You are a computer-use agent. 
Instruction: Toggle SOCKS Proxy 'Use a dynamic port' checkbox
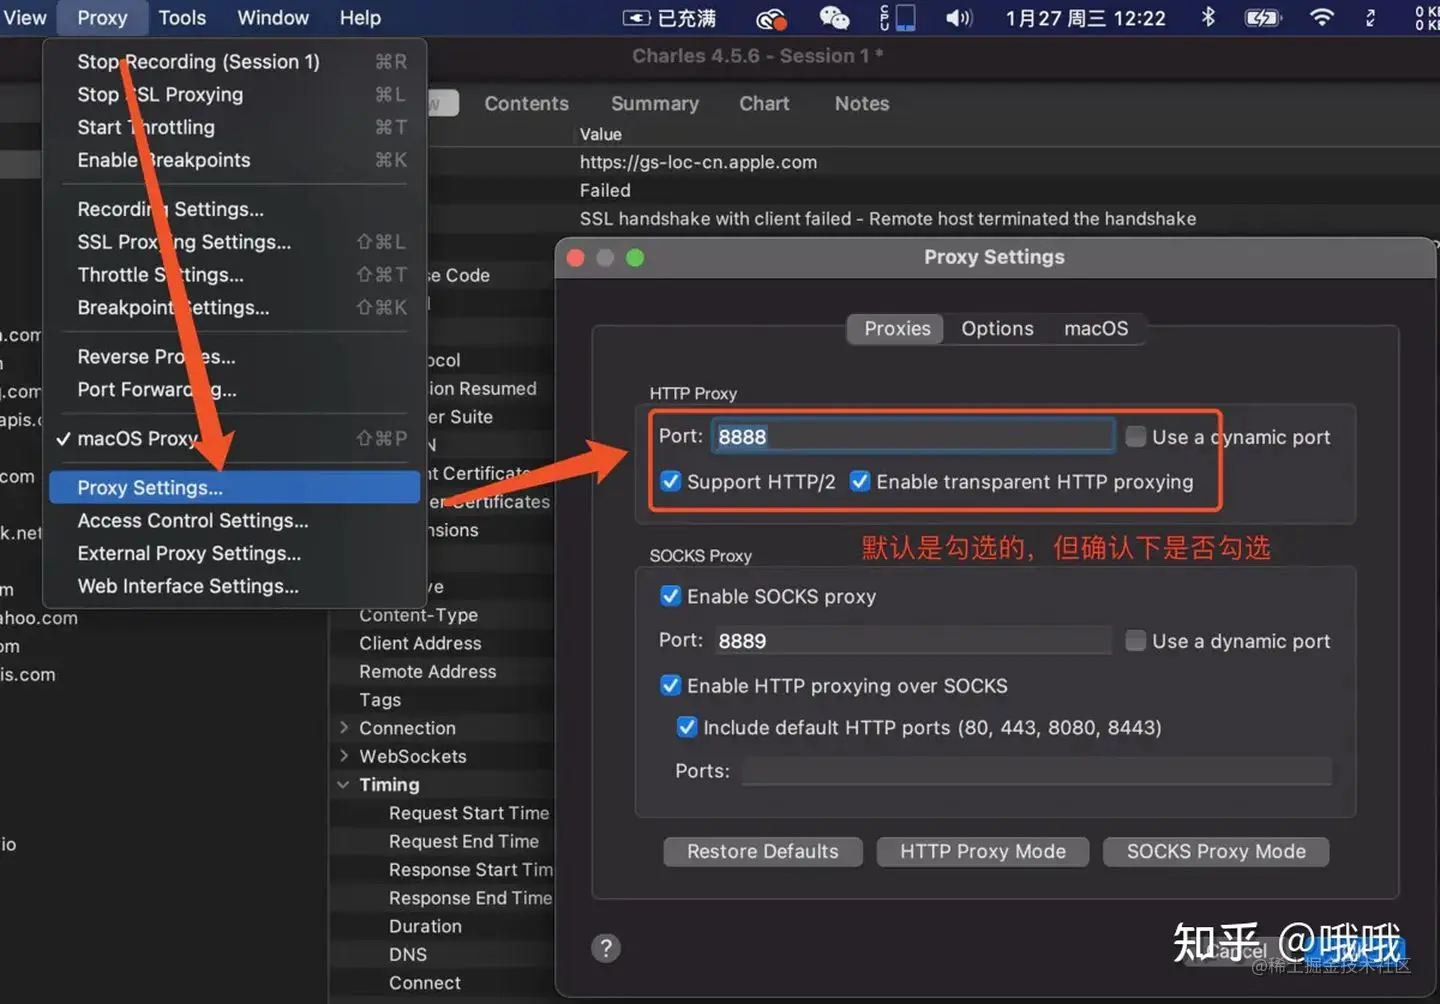click(x=1135, y=641)
